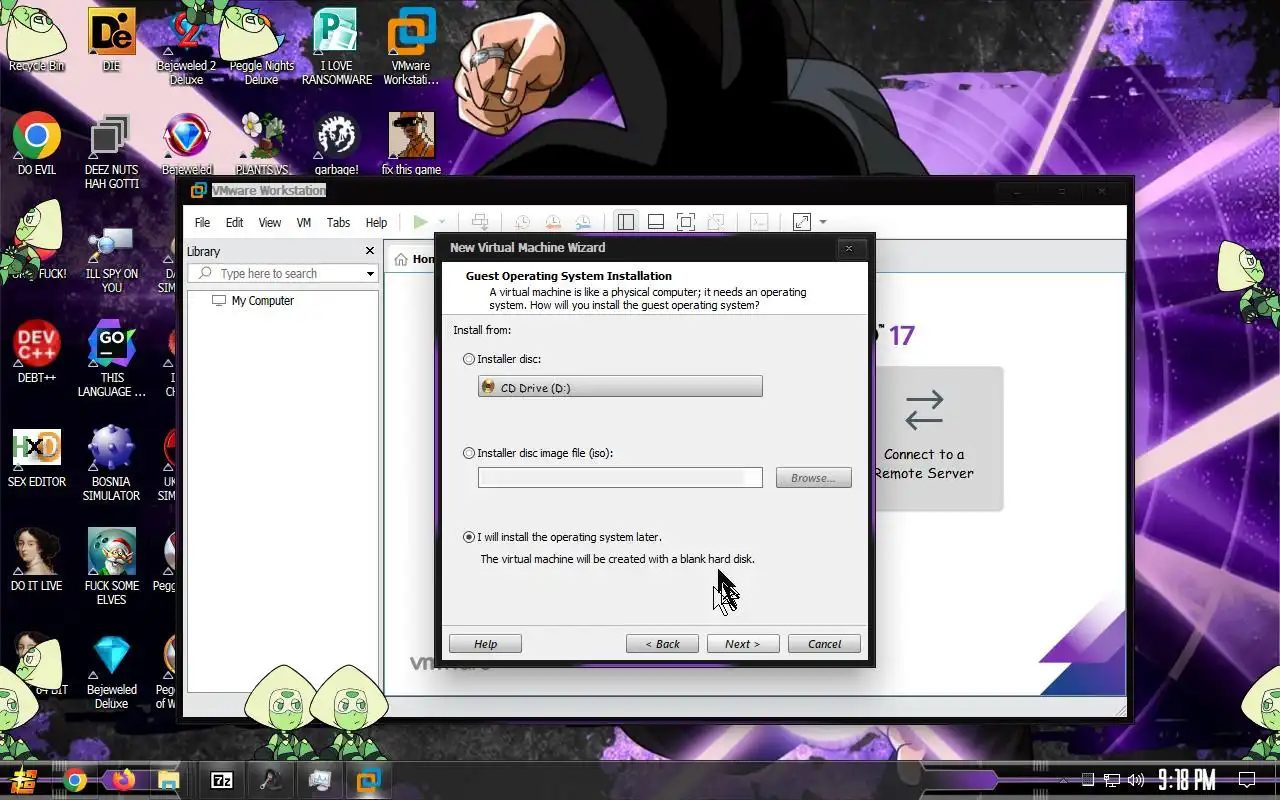Screen dimensions: 1280x800
Task: Click the Browse... button in the wizard
Action: [813, 478]
